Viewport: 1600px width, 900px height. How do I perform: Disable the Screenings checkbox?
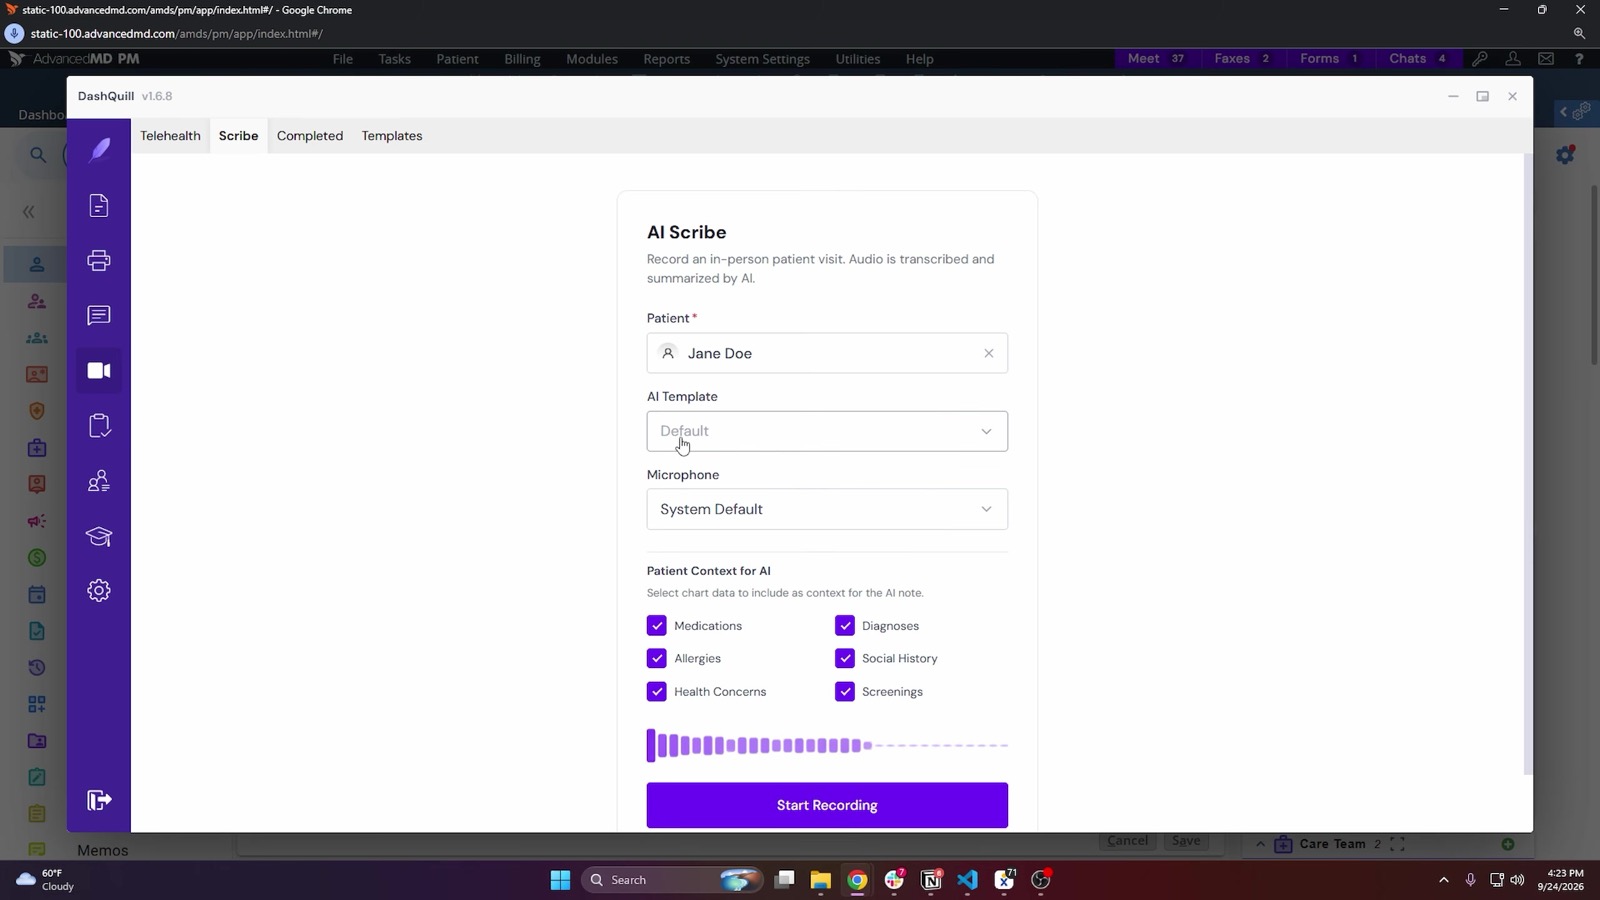845,692
